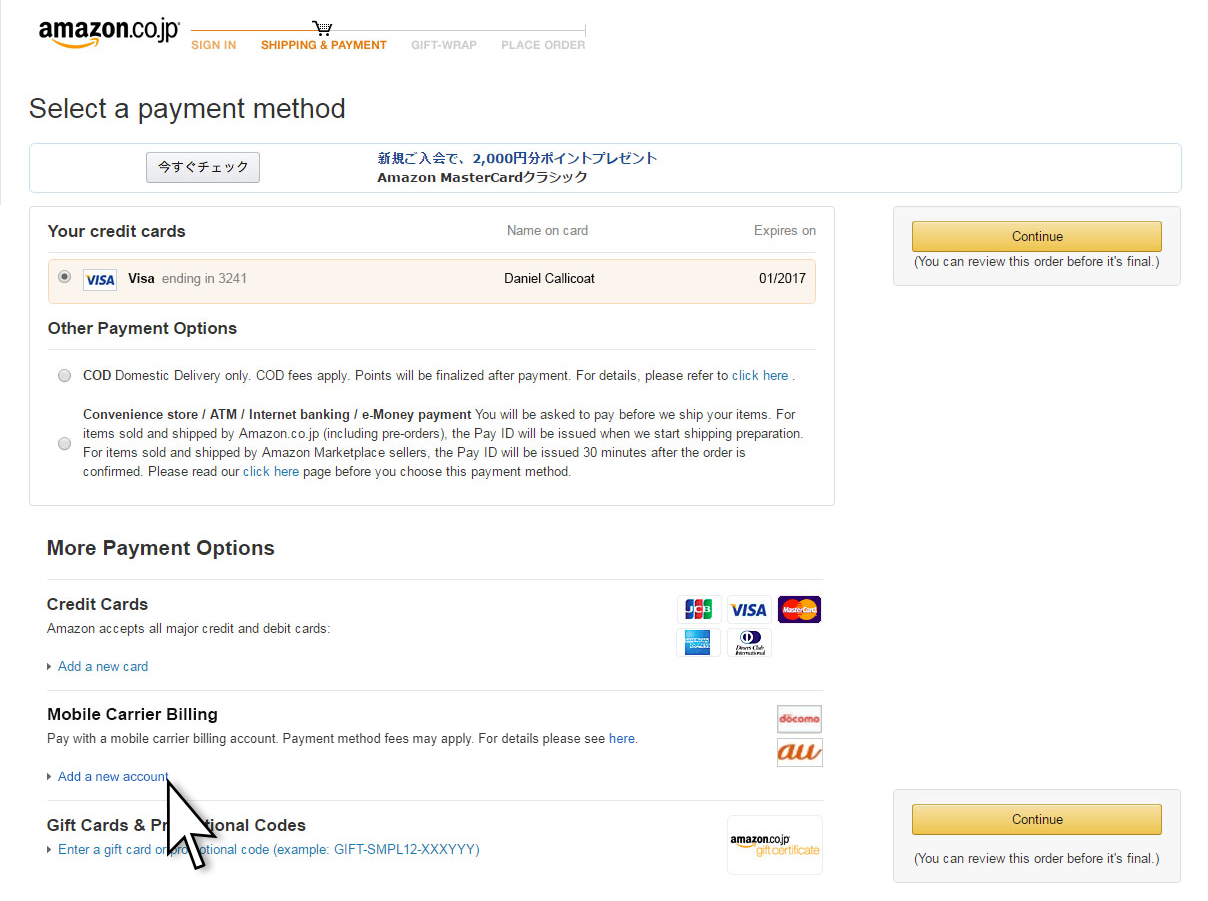1208x901 pixels.
Task: Select the Visa ending in 3241 radio button
Action: 65,277
